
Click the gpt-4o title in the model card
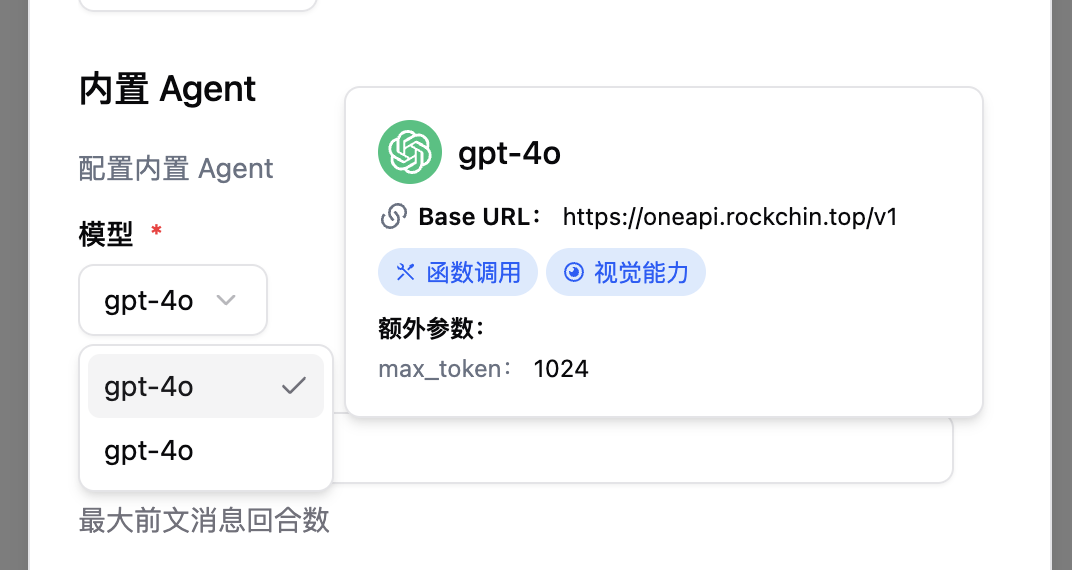509,153
